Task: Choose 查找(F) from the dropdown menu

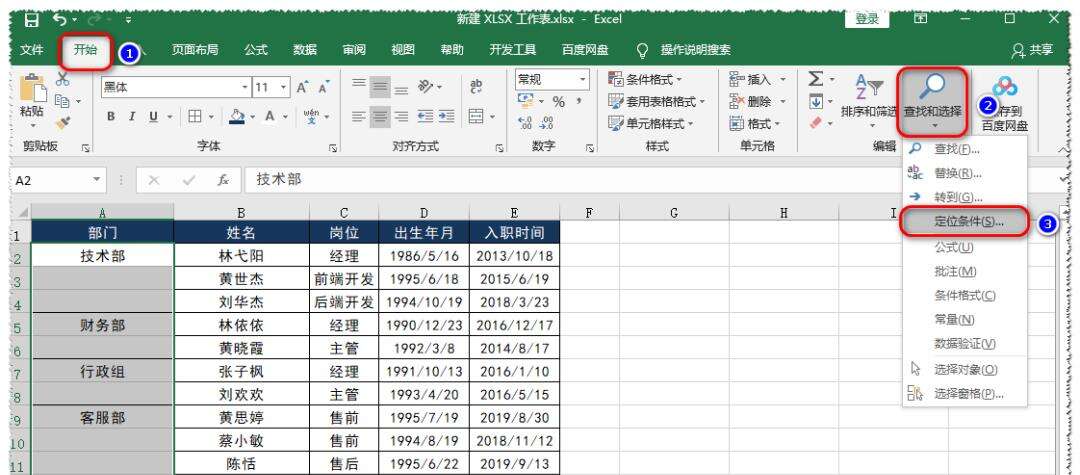Action: pyautogui.click(x=965, y=149)
